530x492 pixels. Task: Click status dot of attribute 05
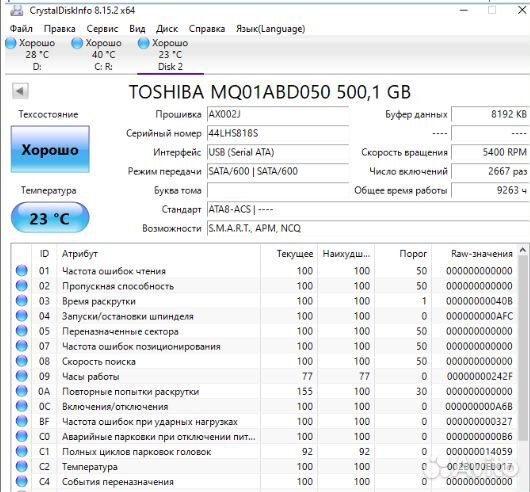(x=22, y=331)
